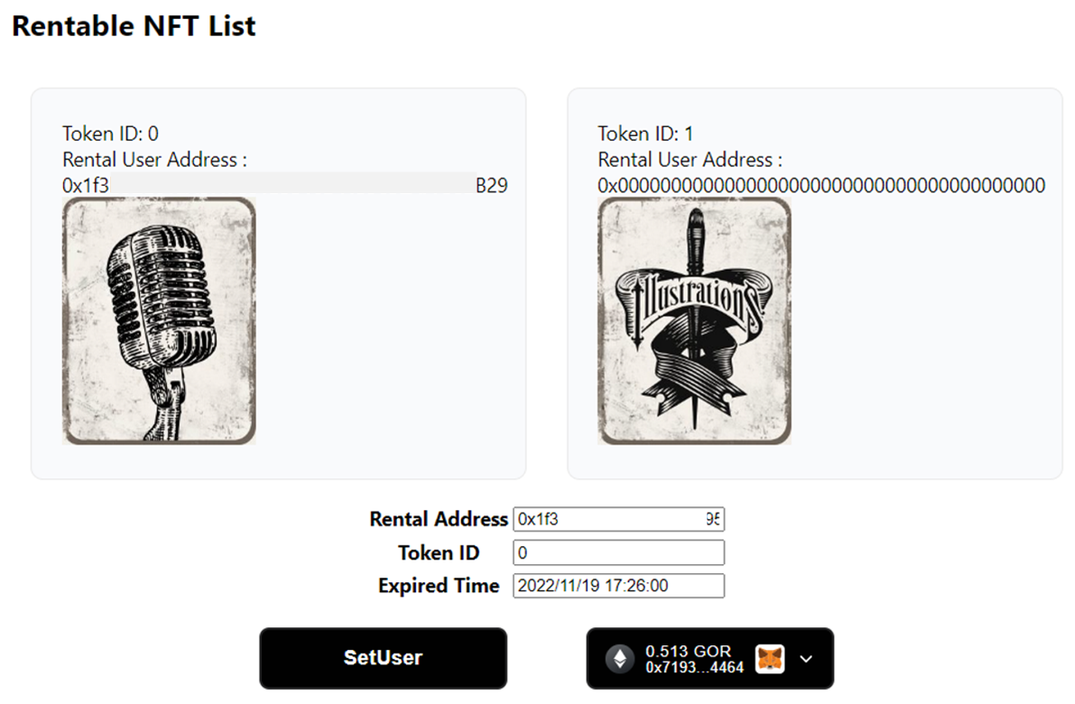Focus the Rental Address input field
The height and width of the screenshot is (704, 1075).
[x=618, y=519]
